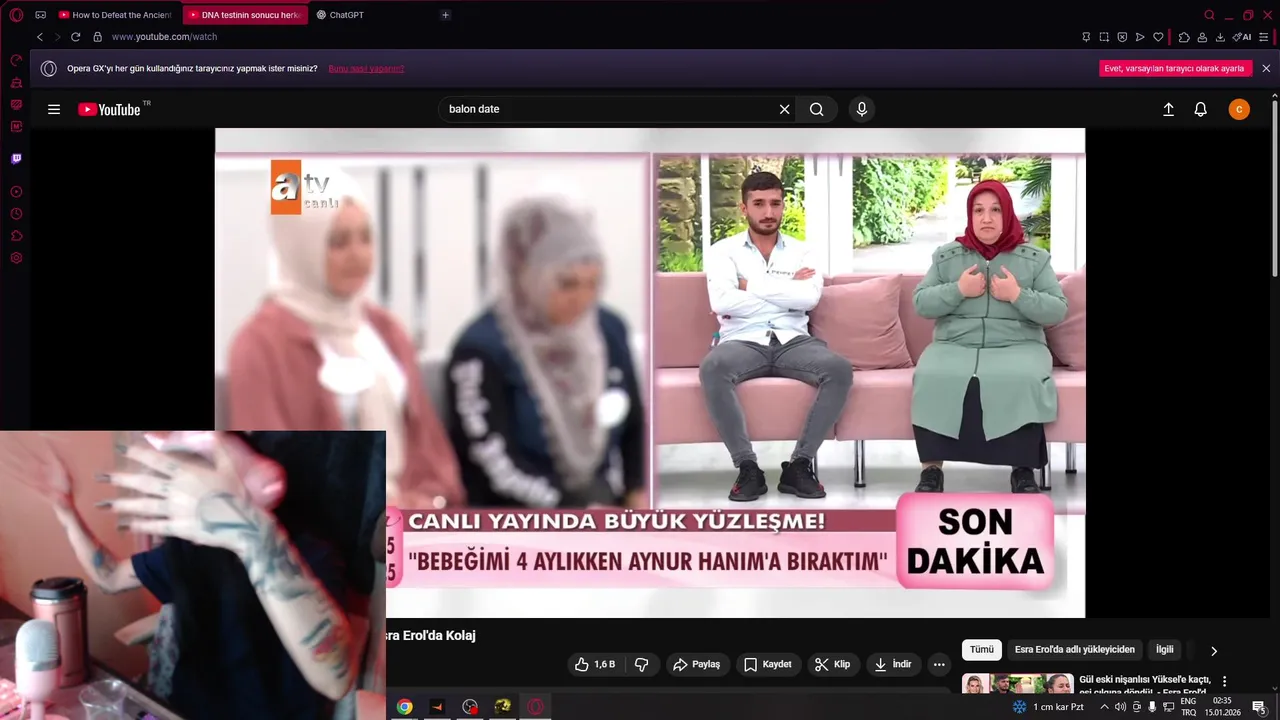Open sidebar settings gear

pos(16,258)
